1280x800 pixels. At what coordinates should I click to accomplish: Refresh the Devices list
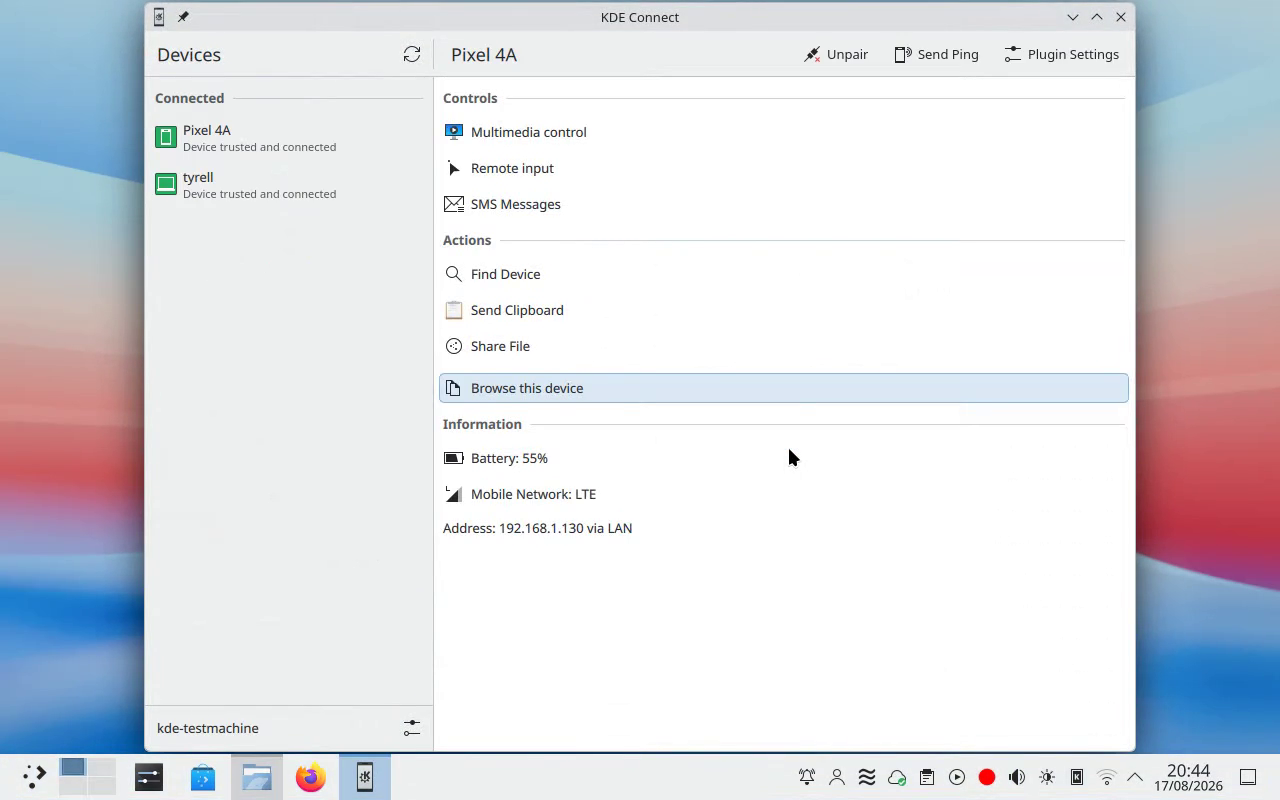point(412,54)
